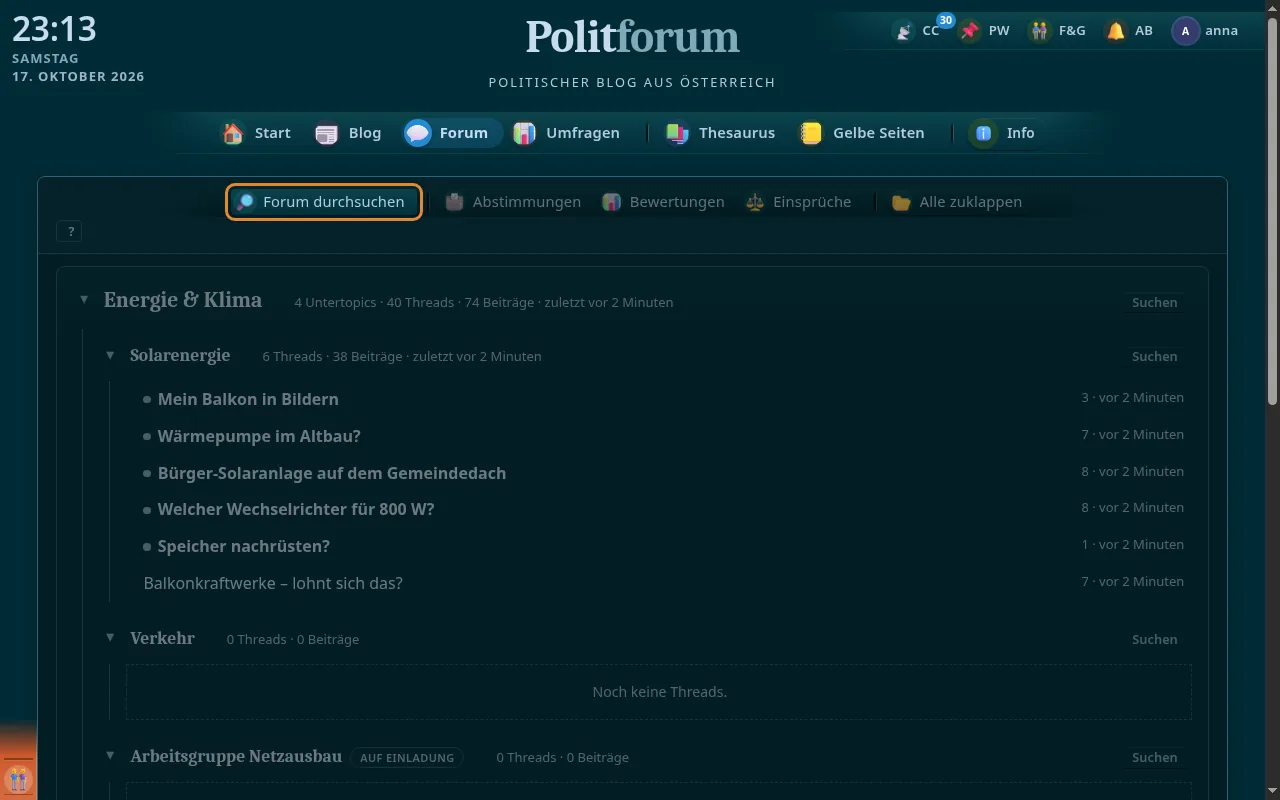Open the Abstimmungen toolbar entry
Image resolution: width=1280 pixels, height=800 pixels.
[x=513, y=202]
